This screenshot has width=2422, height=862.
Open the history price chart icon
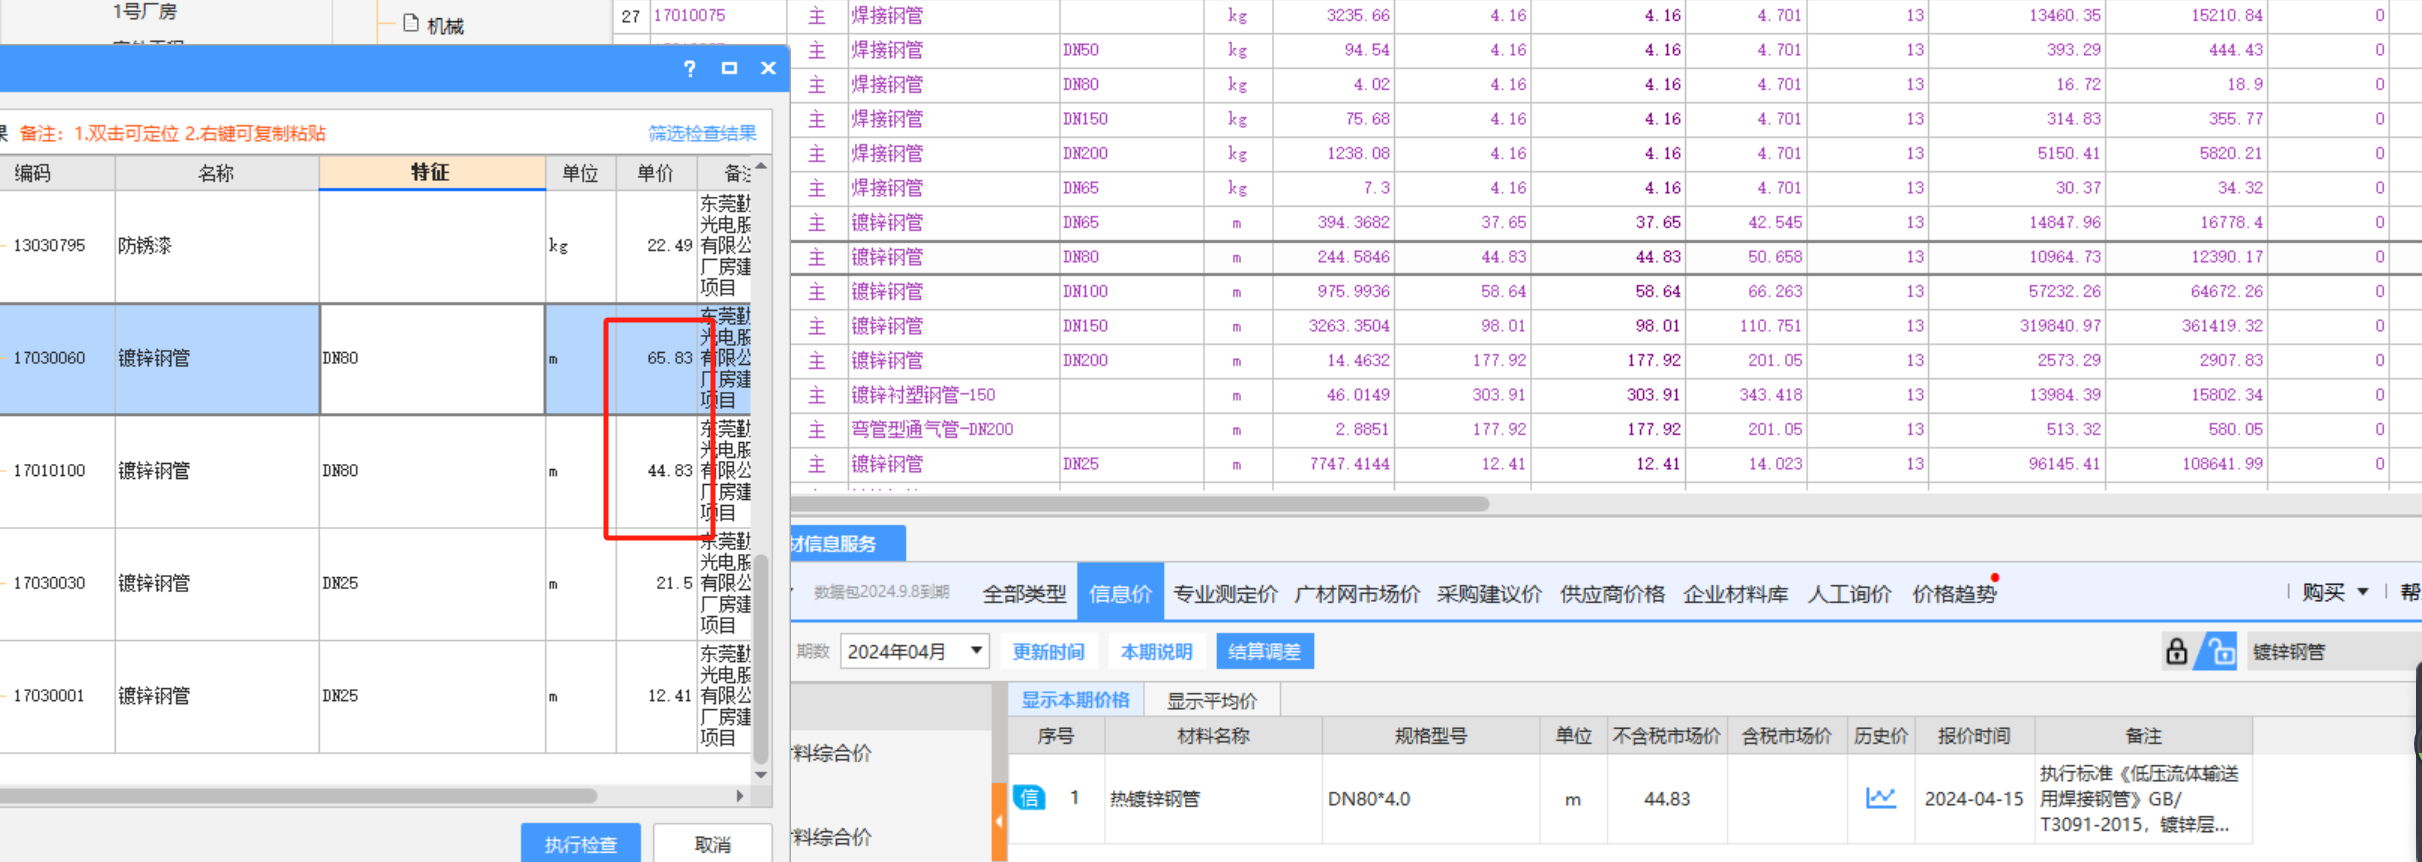(1880, 797)
